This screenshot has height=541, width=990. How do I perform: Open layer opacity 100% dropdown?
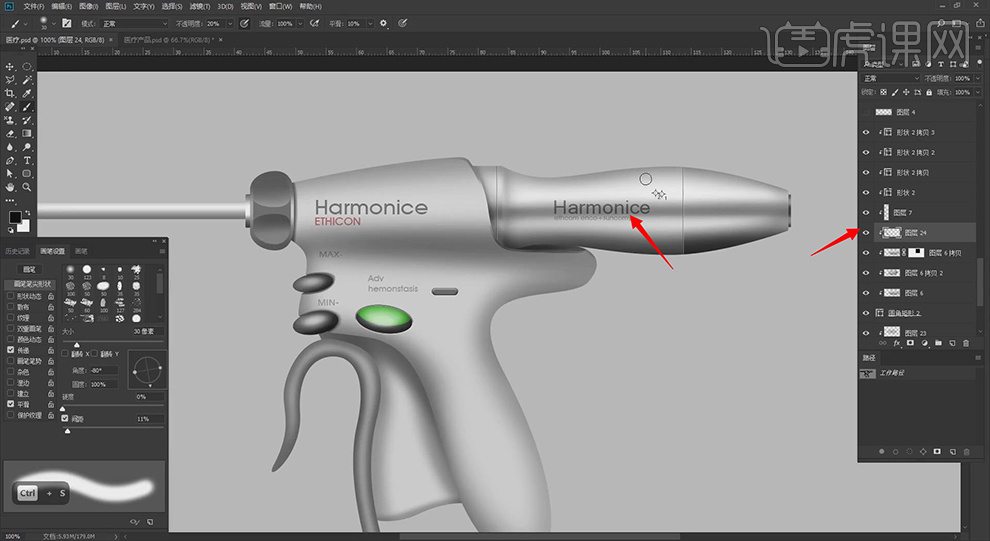point(978,78)
